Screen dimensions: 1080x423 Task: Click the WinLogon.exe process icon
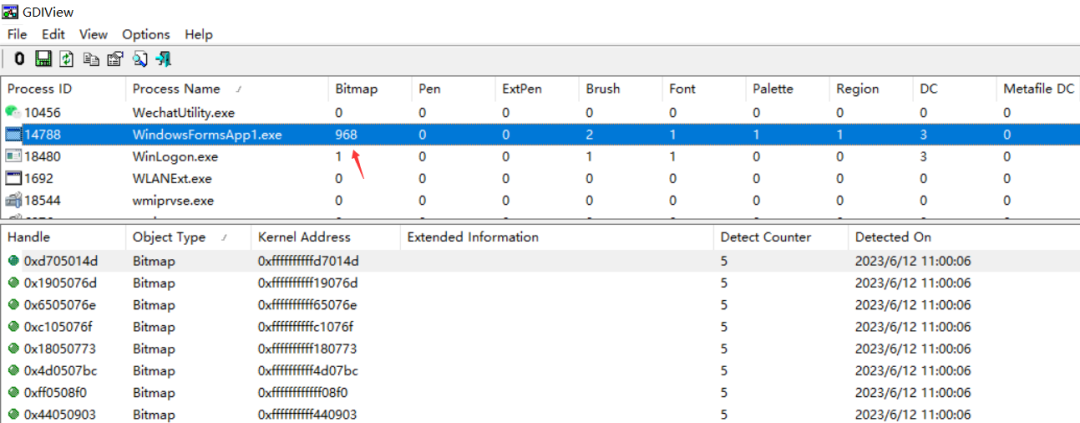[12, 156]
